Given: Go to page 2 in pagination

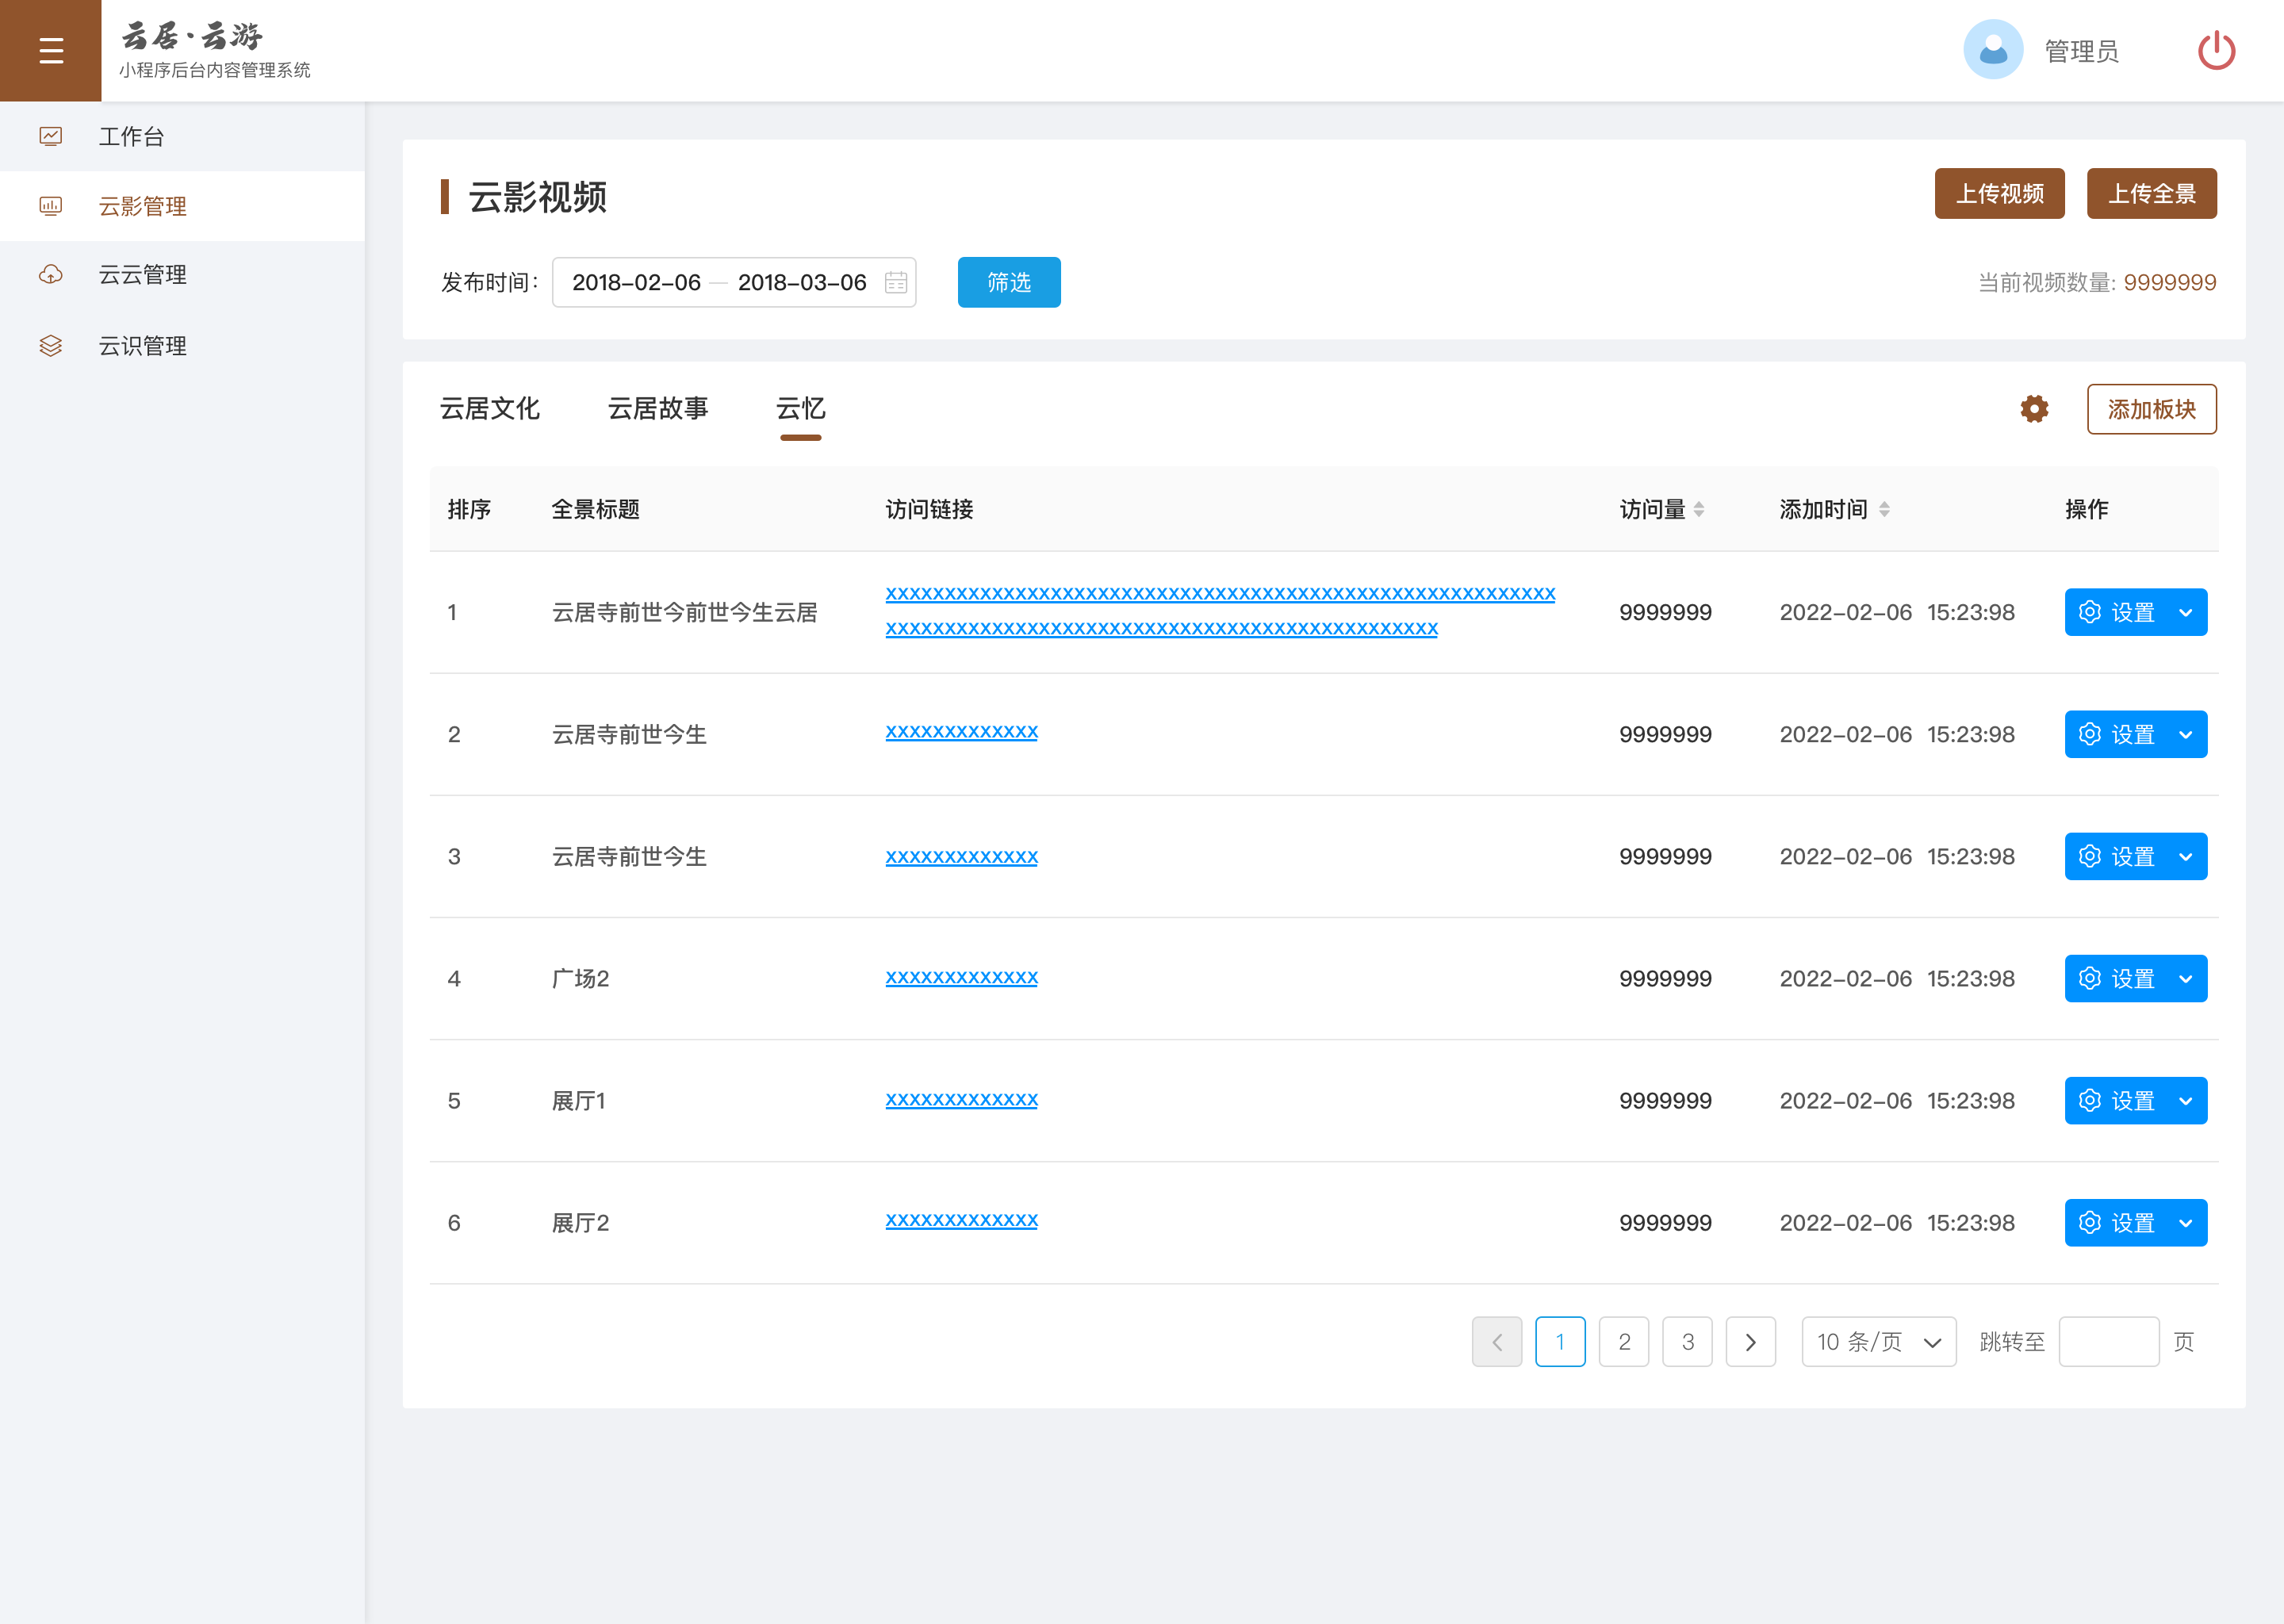Looking at the screenshot, I should (x=1624, y=1342).
